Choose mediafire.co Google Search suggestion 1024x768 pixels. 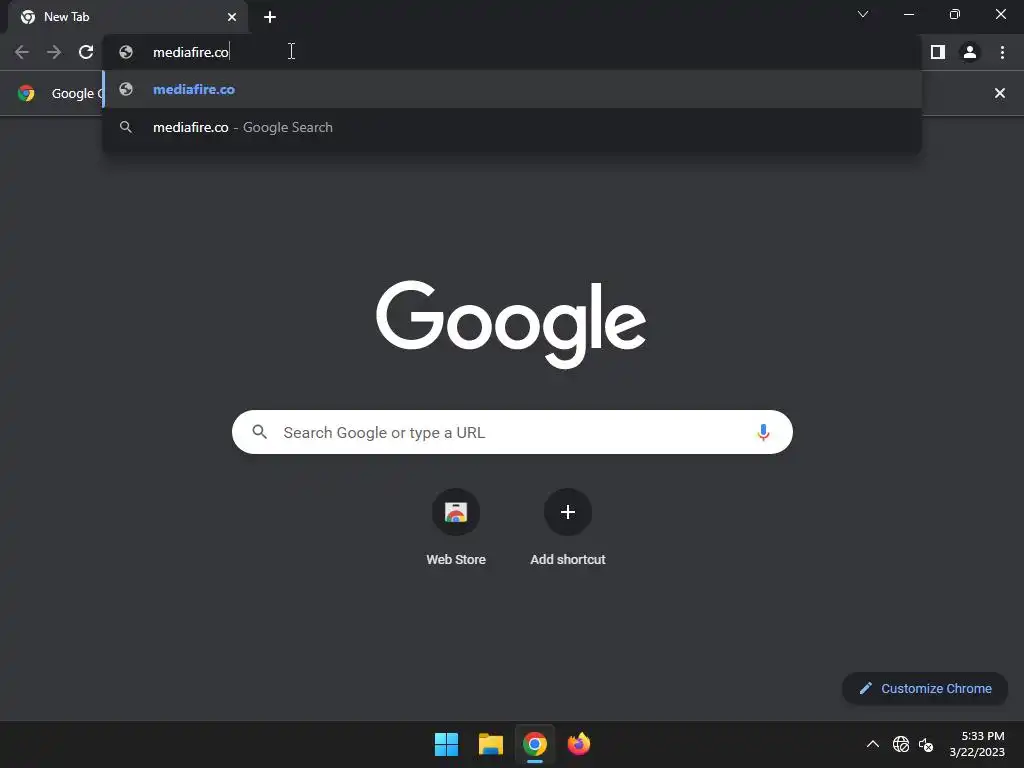[512, 127]
